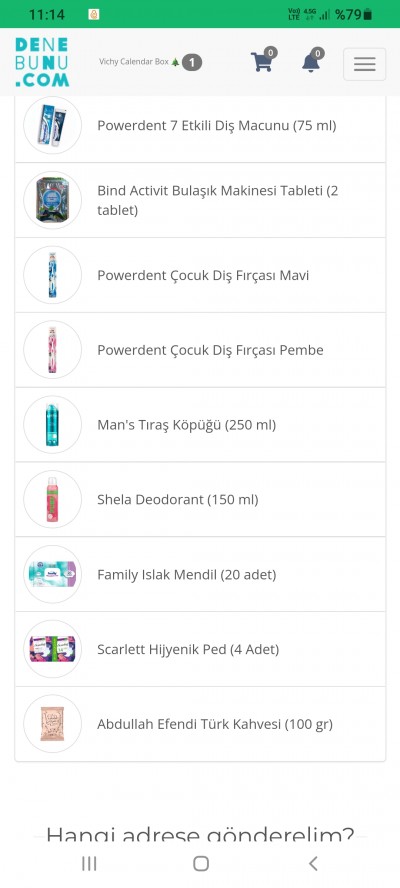Tap Abdullah Efendi Türk Kahvesi image

tap(53, 723)
